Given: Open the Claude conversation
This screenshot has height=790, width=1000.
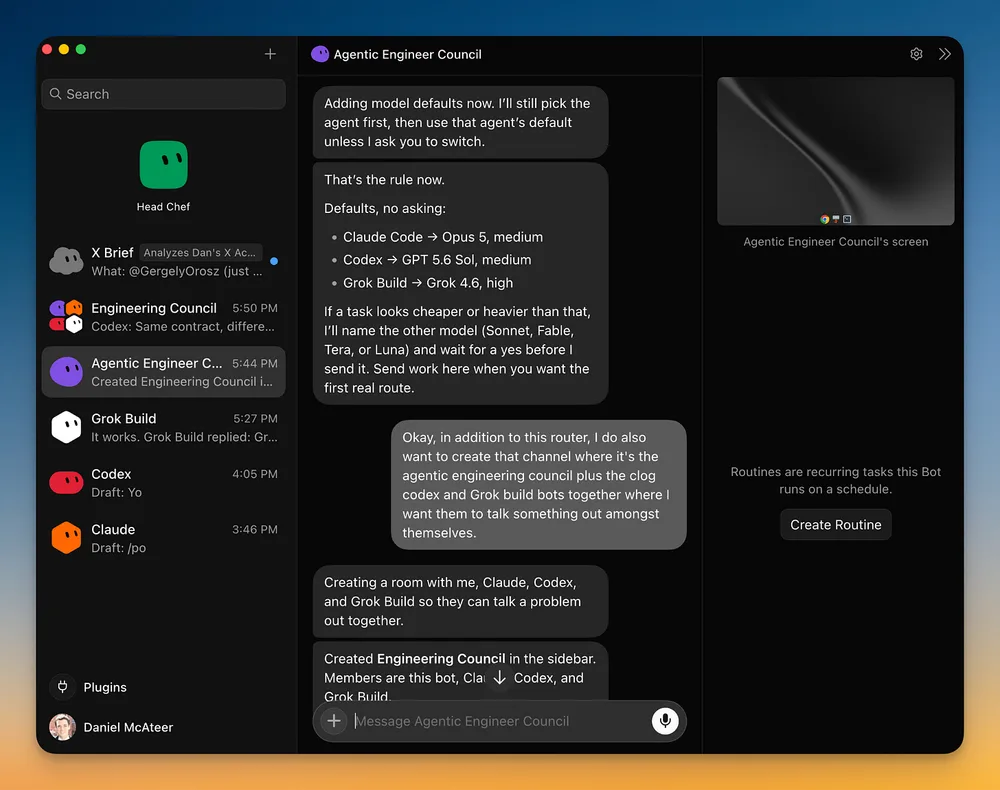Looking at the screenshot, I should point(163,539).
